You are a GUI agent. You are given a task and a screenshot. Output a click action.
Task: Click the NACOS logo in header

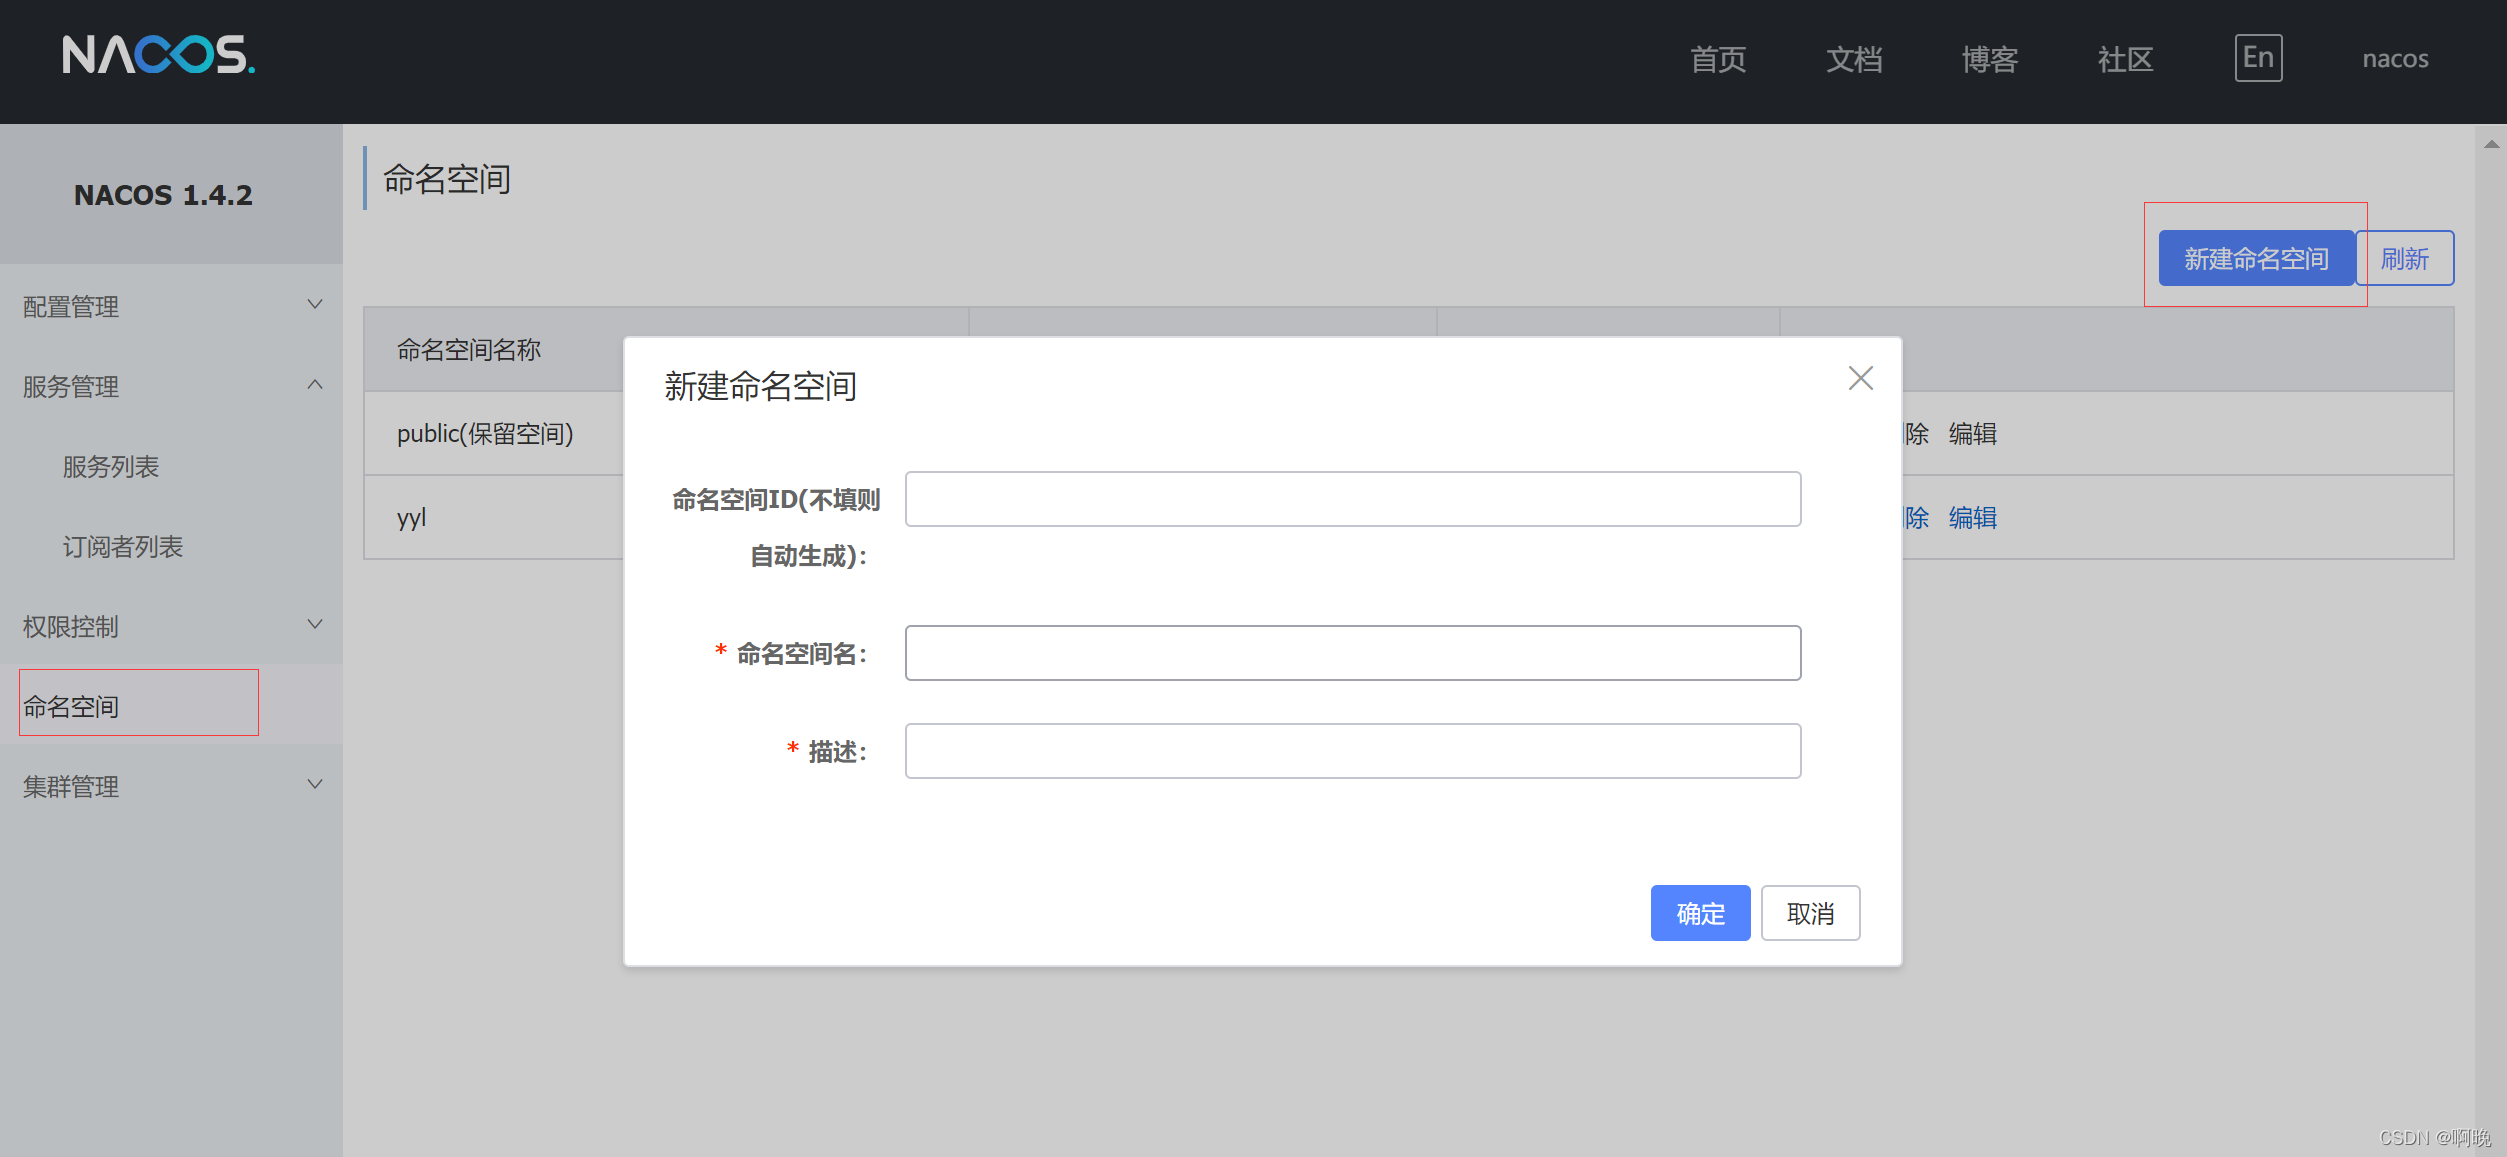(x=158, y=56)
